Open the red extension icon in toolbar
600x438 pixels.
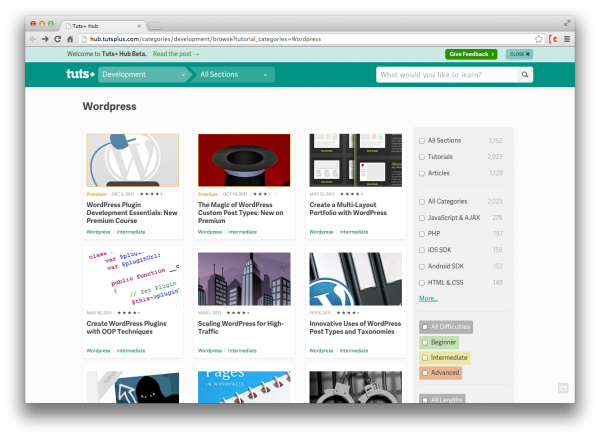(553, 39)
